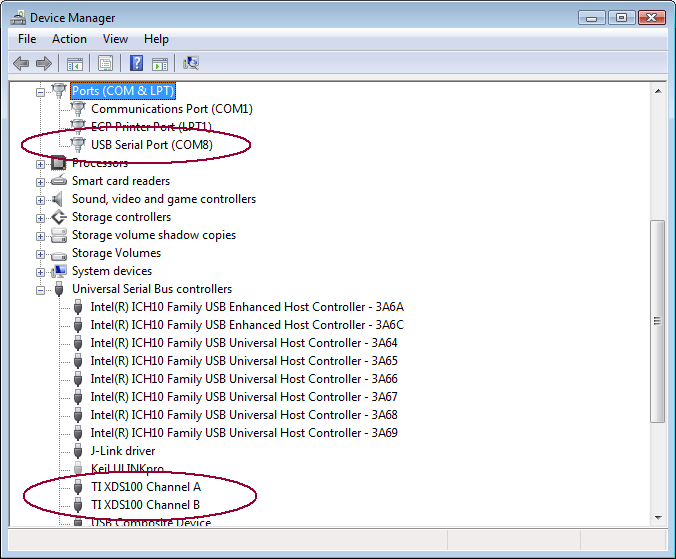The image size is (676, 559).
Task: Click the Storage controllers icon
Action: [x=59, y=217]
